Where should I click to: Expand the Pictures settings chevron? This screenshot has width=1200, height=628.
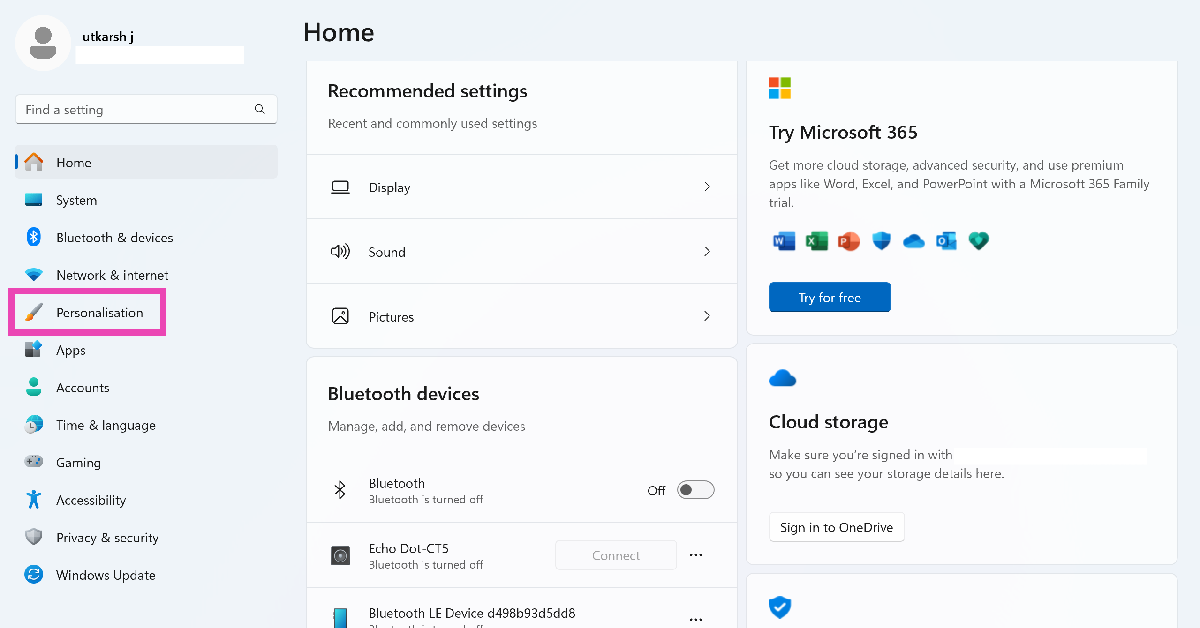coord(707,316)
